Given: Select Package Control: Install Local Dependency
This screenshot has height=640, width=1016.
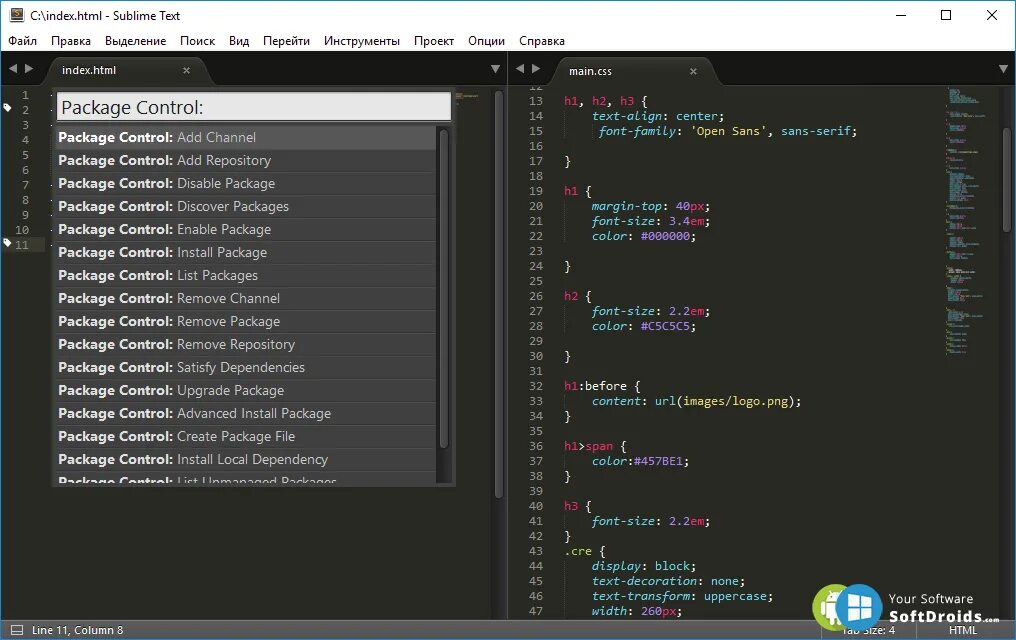Looking at the screenshot, I should pos(246,459).
